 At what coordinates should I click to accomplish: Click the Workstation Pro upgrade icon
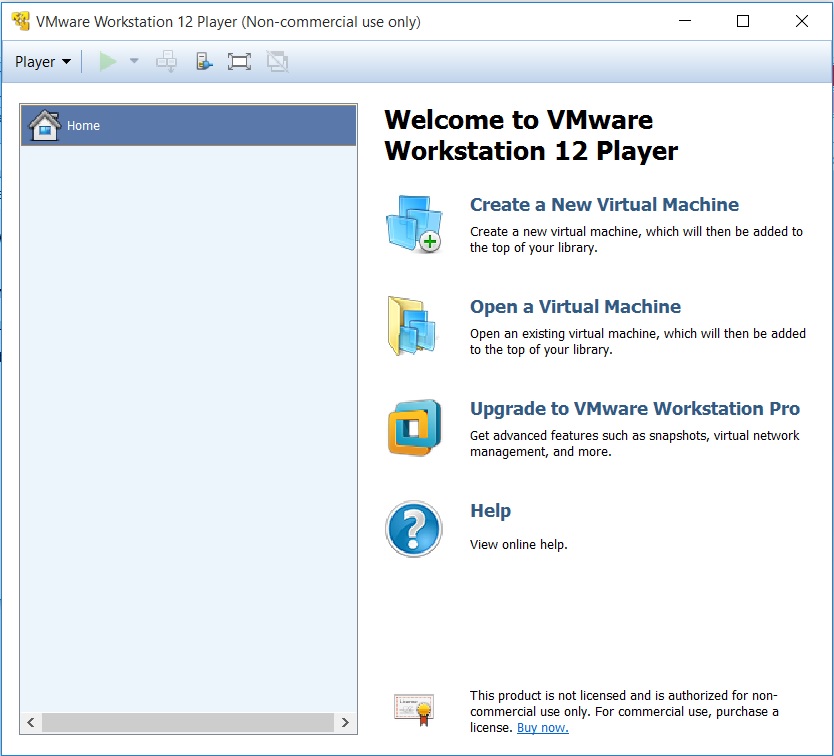click(x=414, y=428)
